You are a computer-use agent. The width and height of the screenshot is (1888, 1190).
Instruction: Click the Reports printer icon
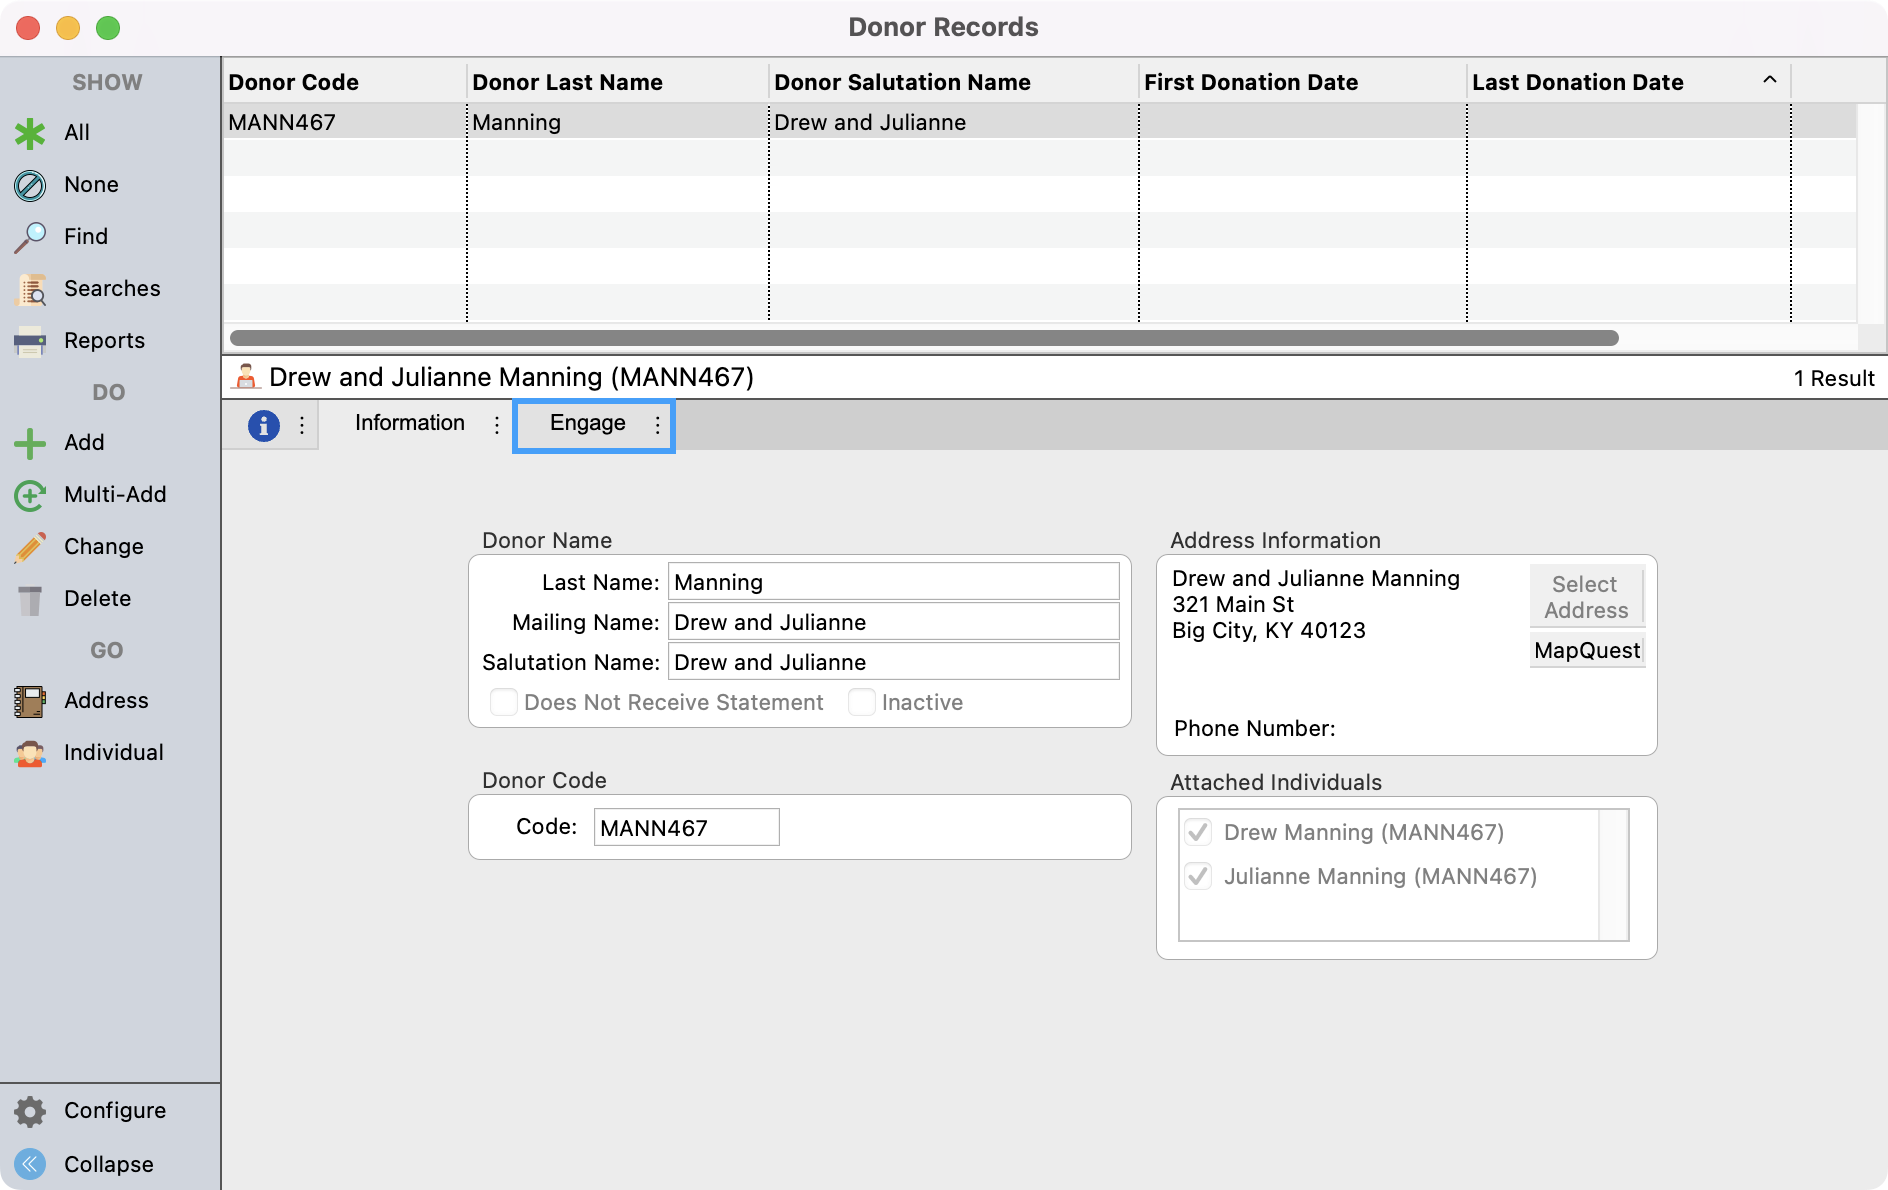[30, 341]
